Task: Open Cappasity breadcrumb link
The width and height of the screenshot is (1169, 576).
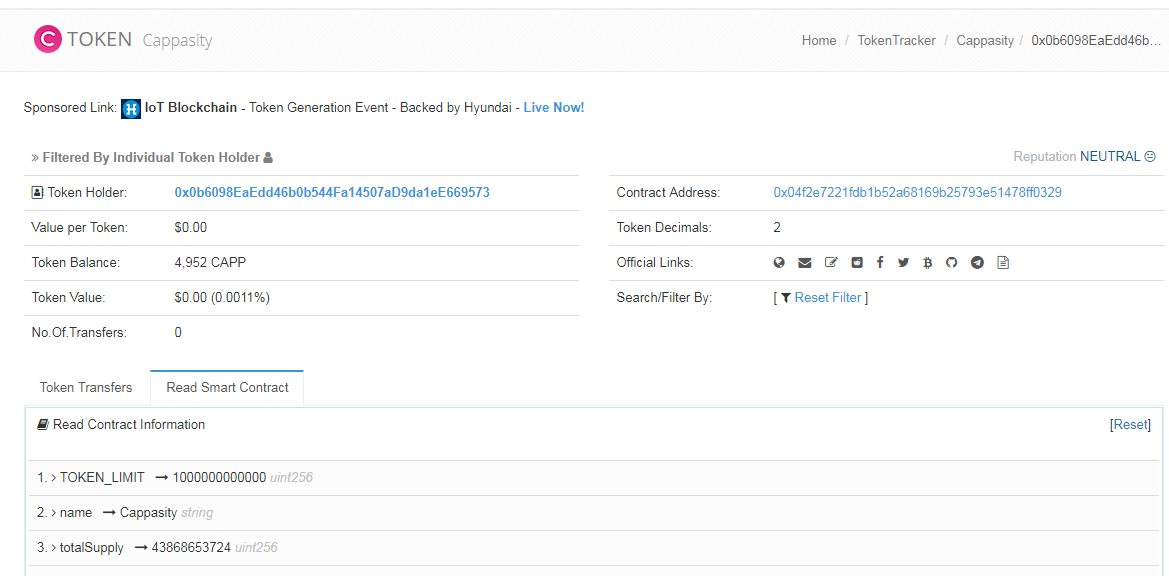Action: (x=985, y=41)
